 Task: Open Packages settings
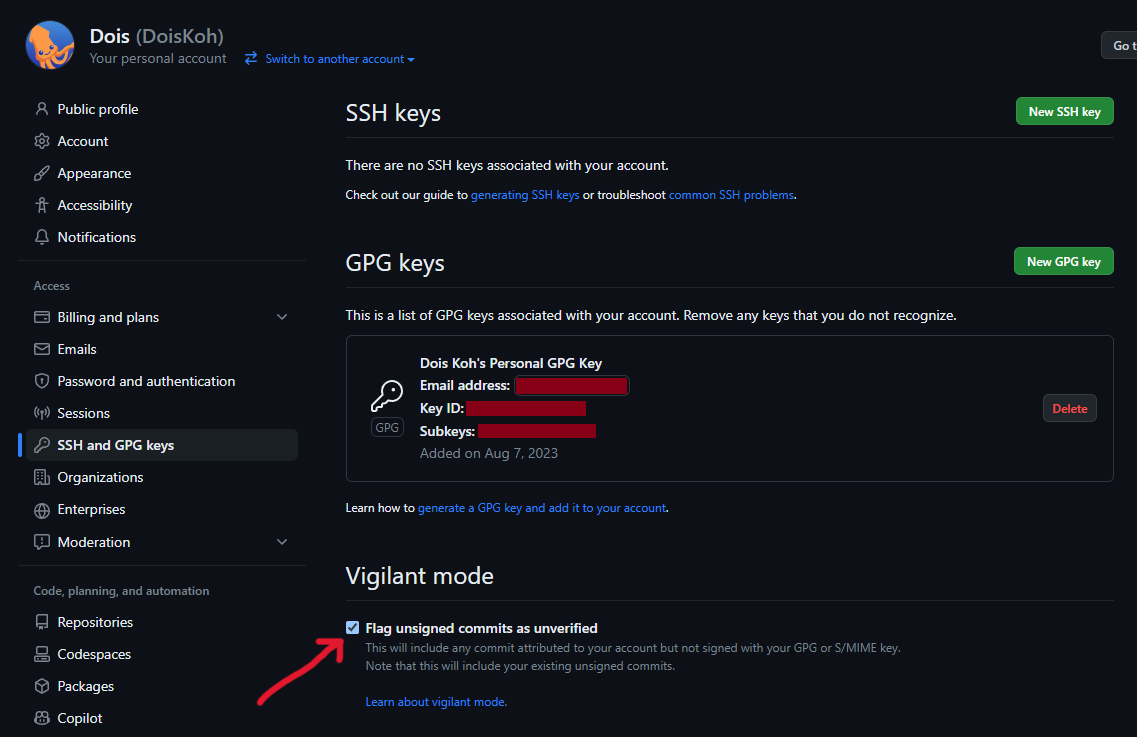(x=86, y=685)
